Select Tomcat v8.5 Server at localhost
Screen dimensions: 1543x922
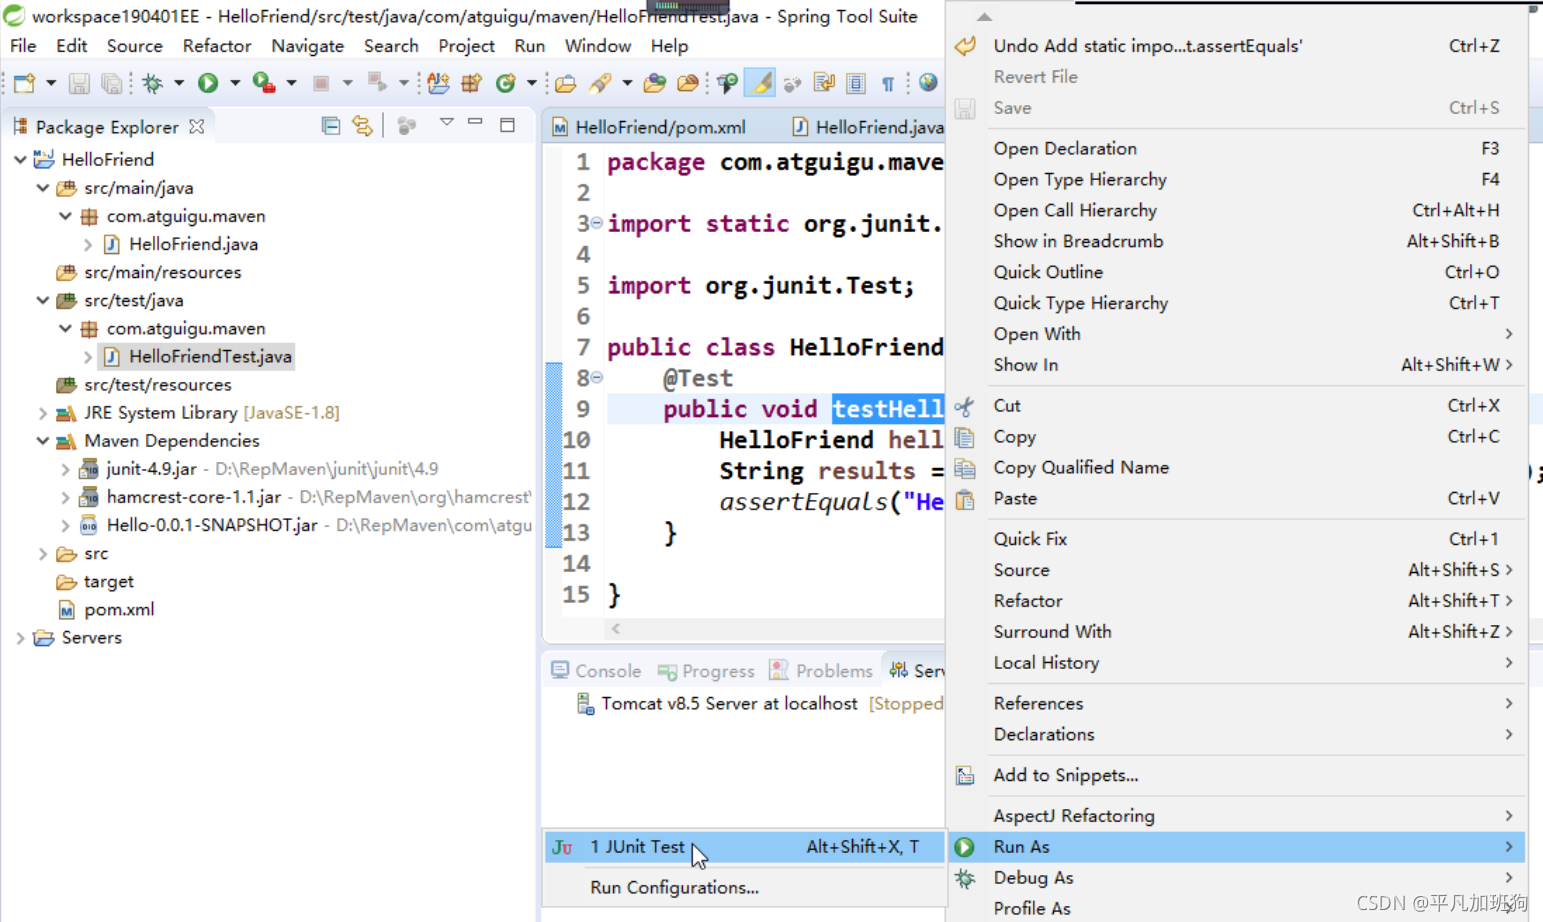(x=730, y=704)
